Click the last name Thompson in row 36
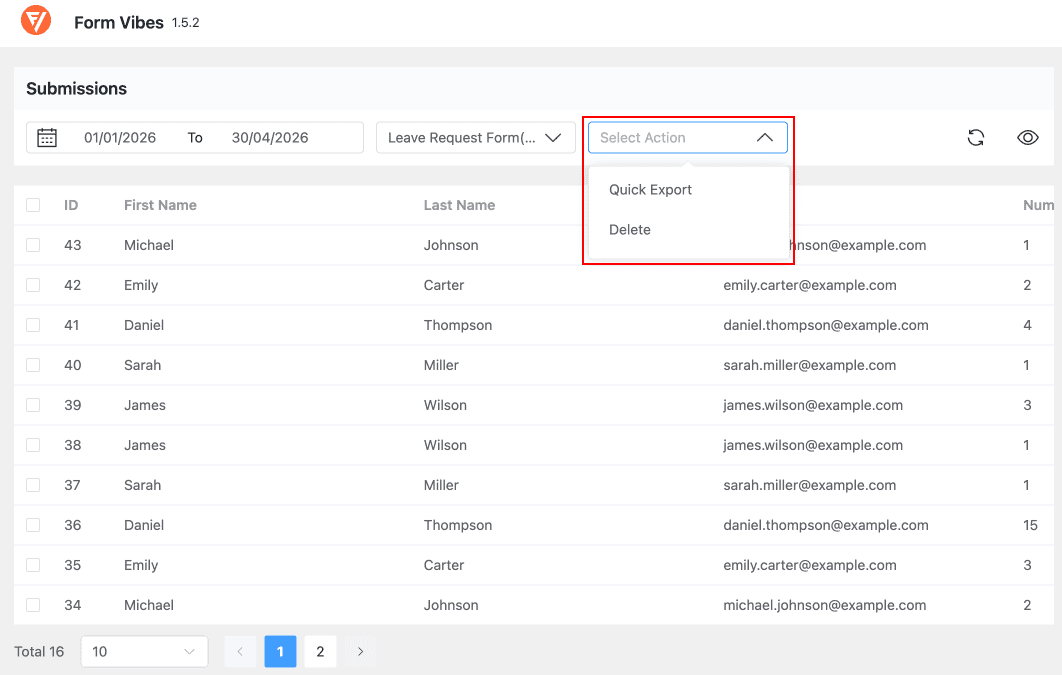This screenshot has height=675, width=1062. coord(458,525)
